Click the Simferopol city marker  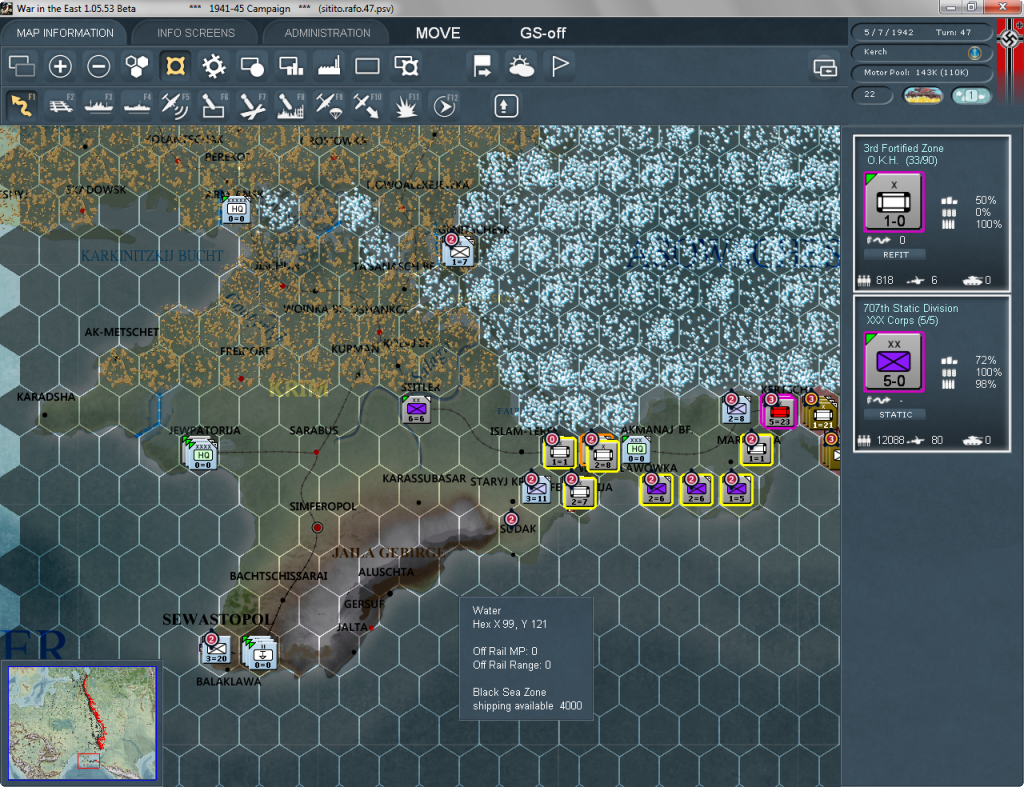point(317,527)
